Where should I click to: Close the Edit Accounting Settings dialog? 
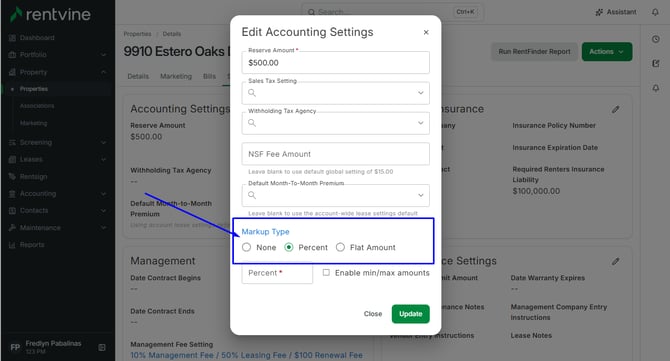pyautogui.click(x=426, y=32)
